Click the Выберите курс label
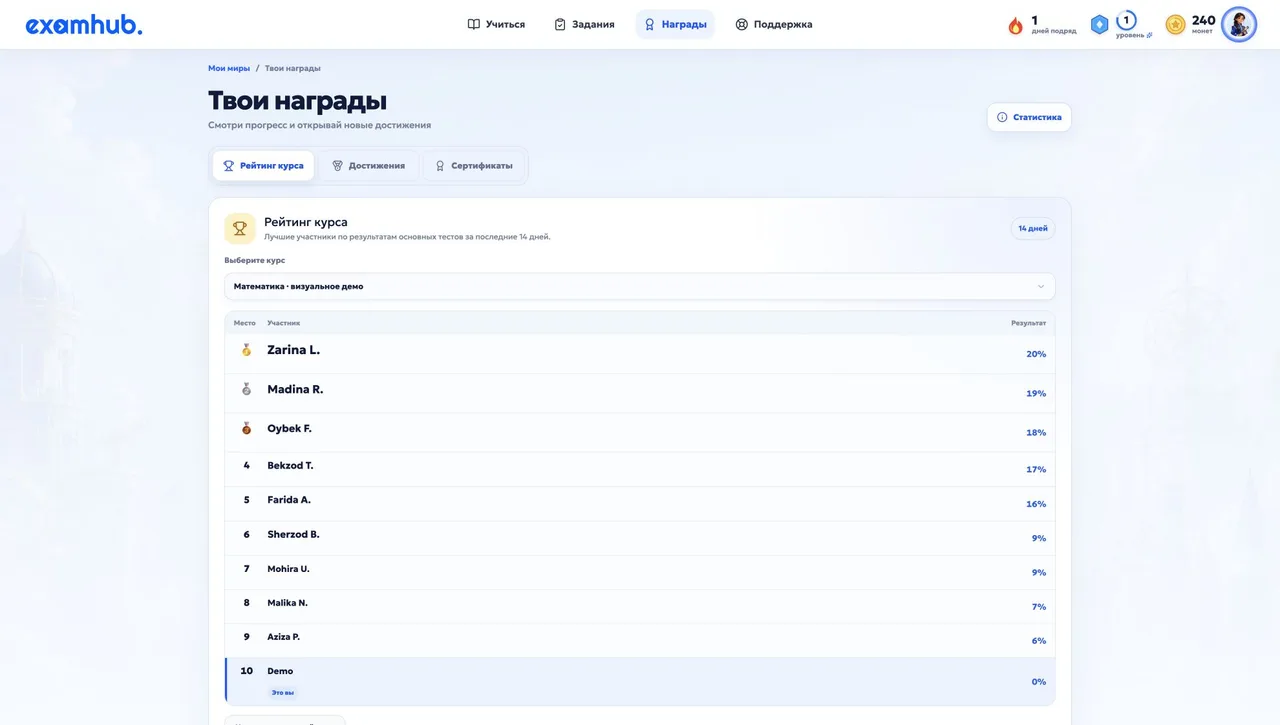Screen dimensions: 1280x725 [x=254, y=260]
